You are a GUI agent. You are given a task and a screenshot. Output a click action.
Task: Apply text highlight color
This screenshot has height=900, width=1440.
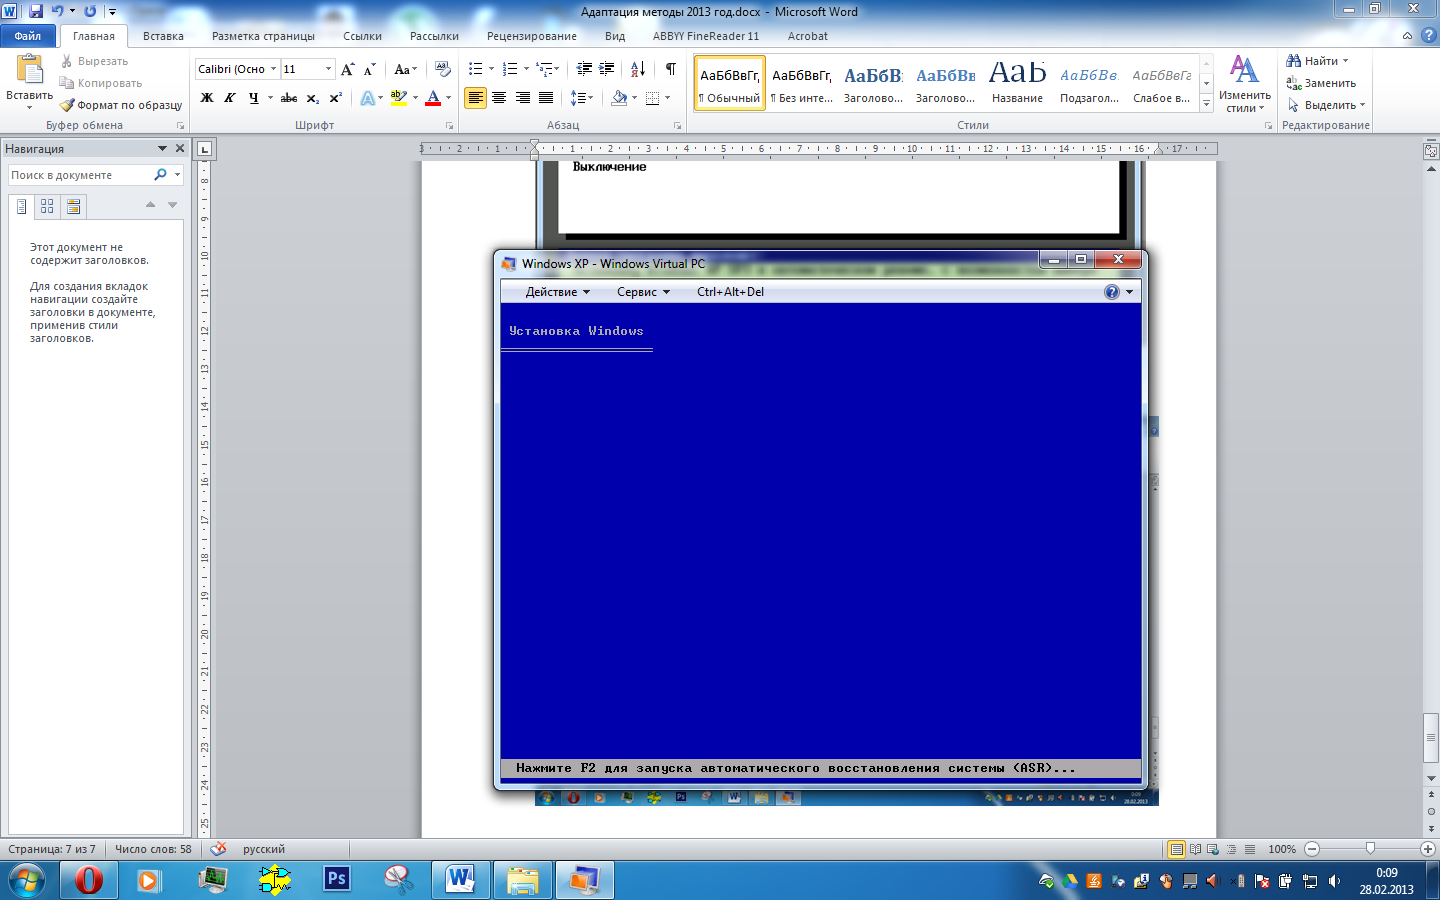[x=398, y=98]
